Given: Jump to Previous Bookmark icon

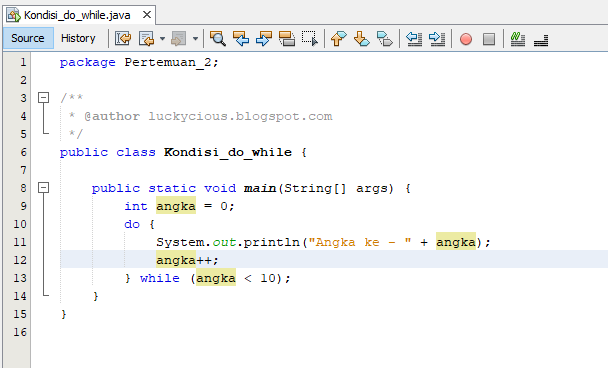Looking at the screenshot, I should pyautogui.click(x=339, y=38).
